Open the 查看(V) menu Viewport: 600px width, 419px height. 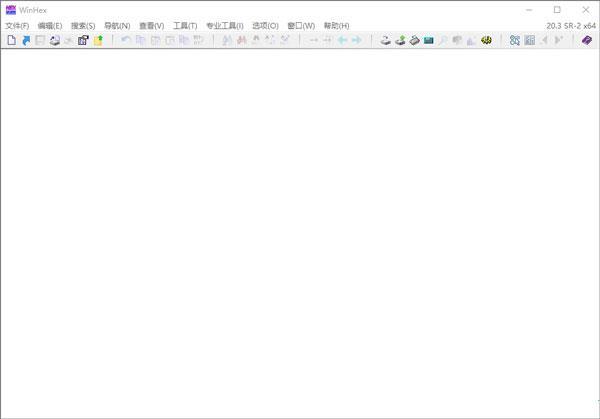click(151, 25)
